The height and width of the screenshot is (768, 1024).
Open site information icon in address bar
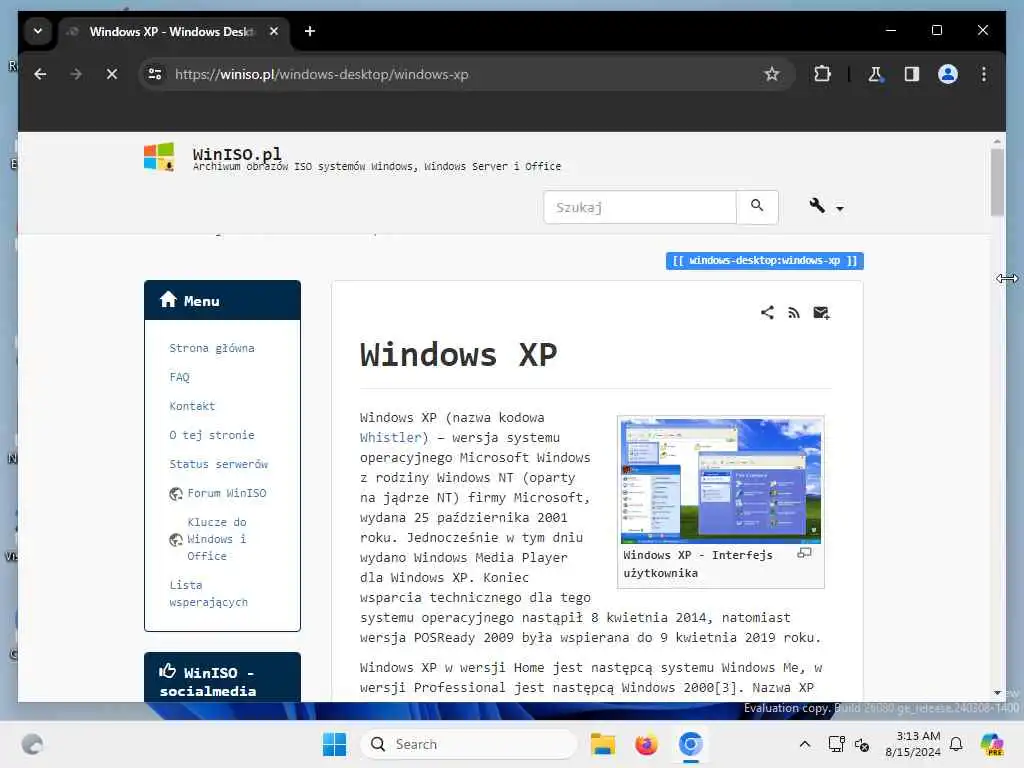pyautogui.click(x=155, y=74)
